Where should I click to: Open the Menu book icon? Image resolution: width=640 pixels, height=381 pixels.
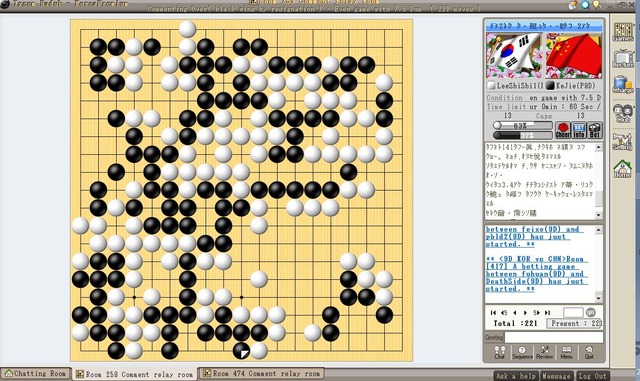566,352
